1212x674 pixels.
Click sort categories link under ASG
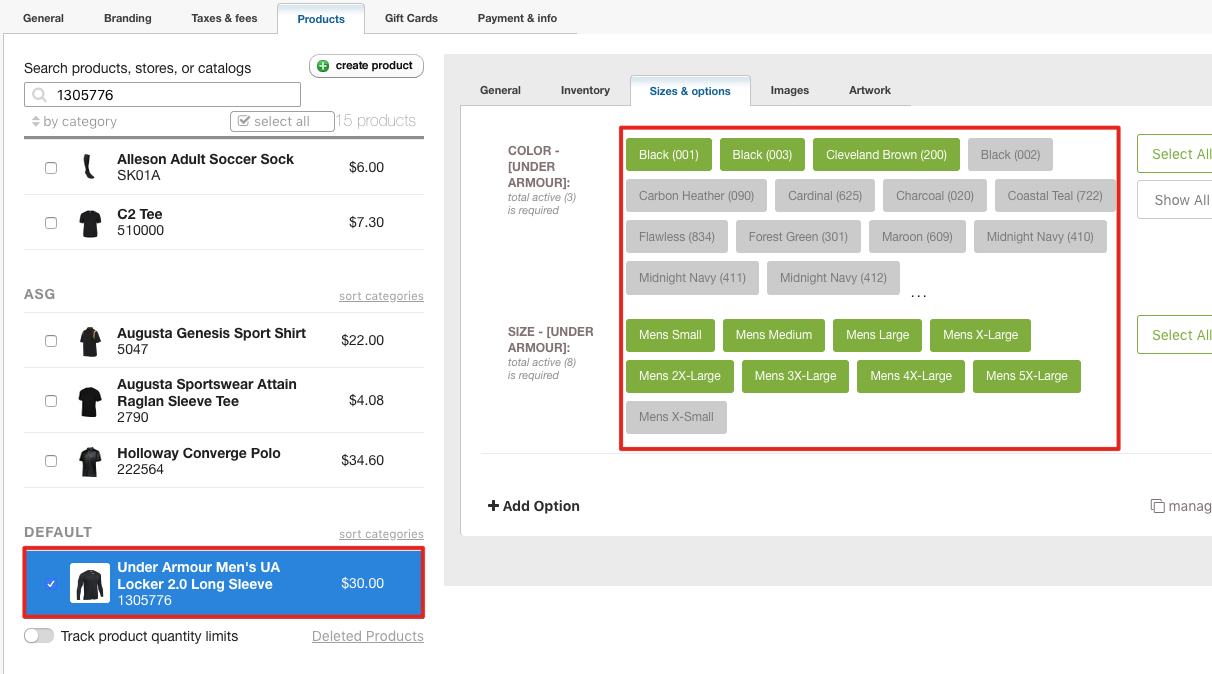tap(381, 296)
